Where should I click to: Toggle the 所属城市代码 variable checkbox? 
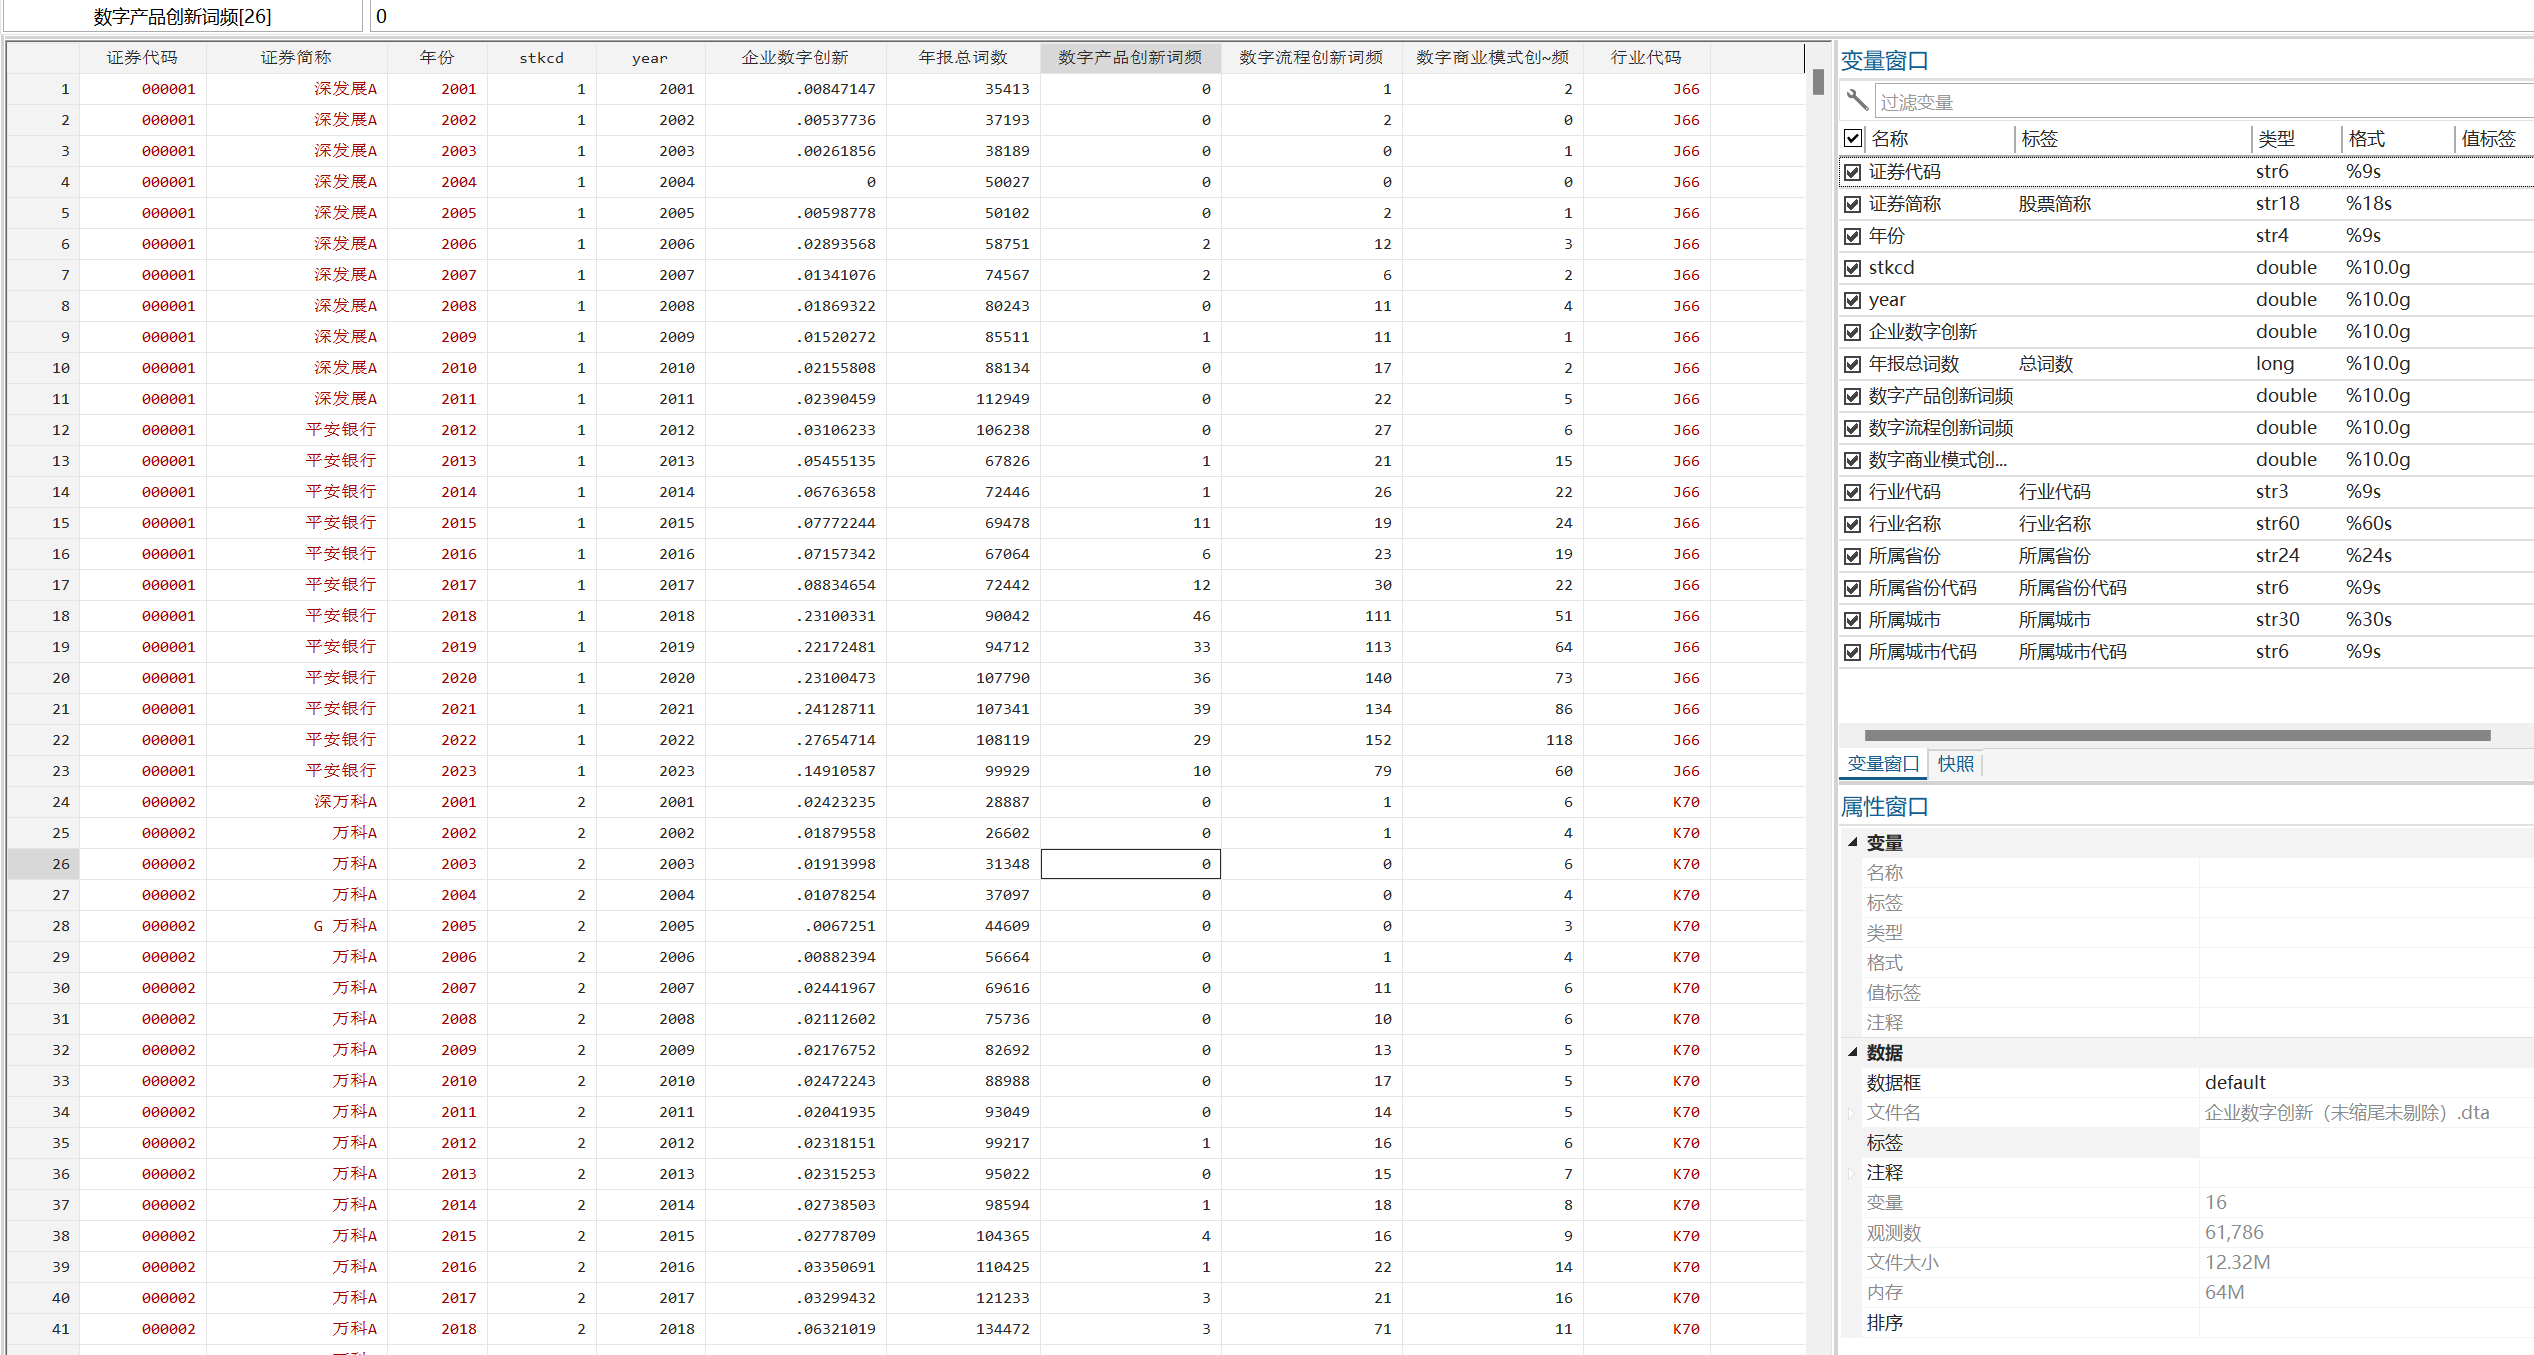click(1852, 652)
